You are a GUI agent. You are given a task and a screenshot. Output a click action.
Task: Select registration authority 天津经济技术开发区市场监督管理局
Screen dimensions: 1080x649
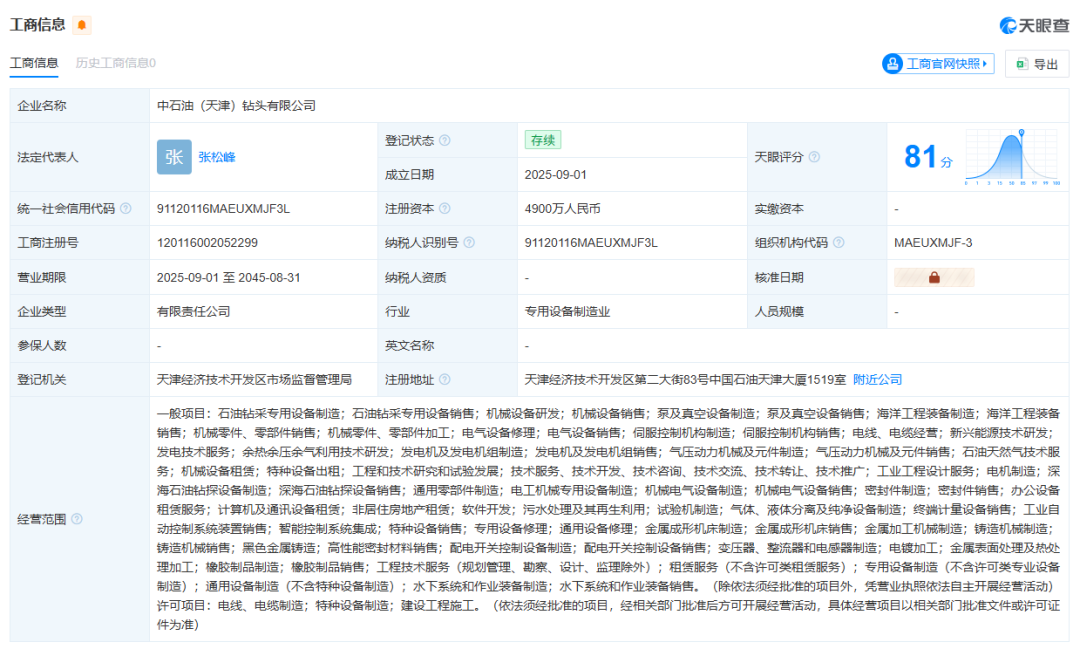point(254,380)
